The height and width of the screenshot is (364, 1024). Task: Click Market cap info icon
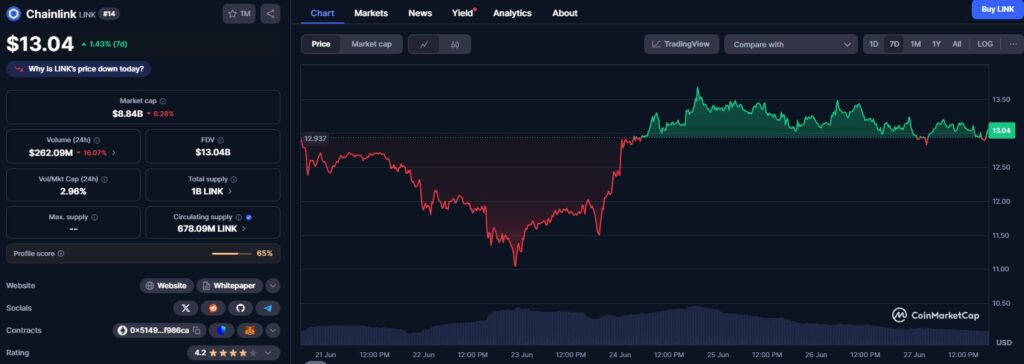pyautogui.click(x=163, y=101)
